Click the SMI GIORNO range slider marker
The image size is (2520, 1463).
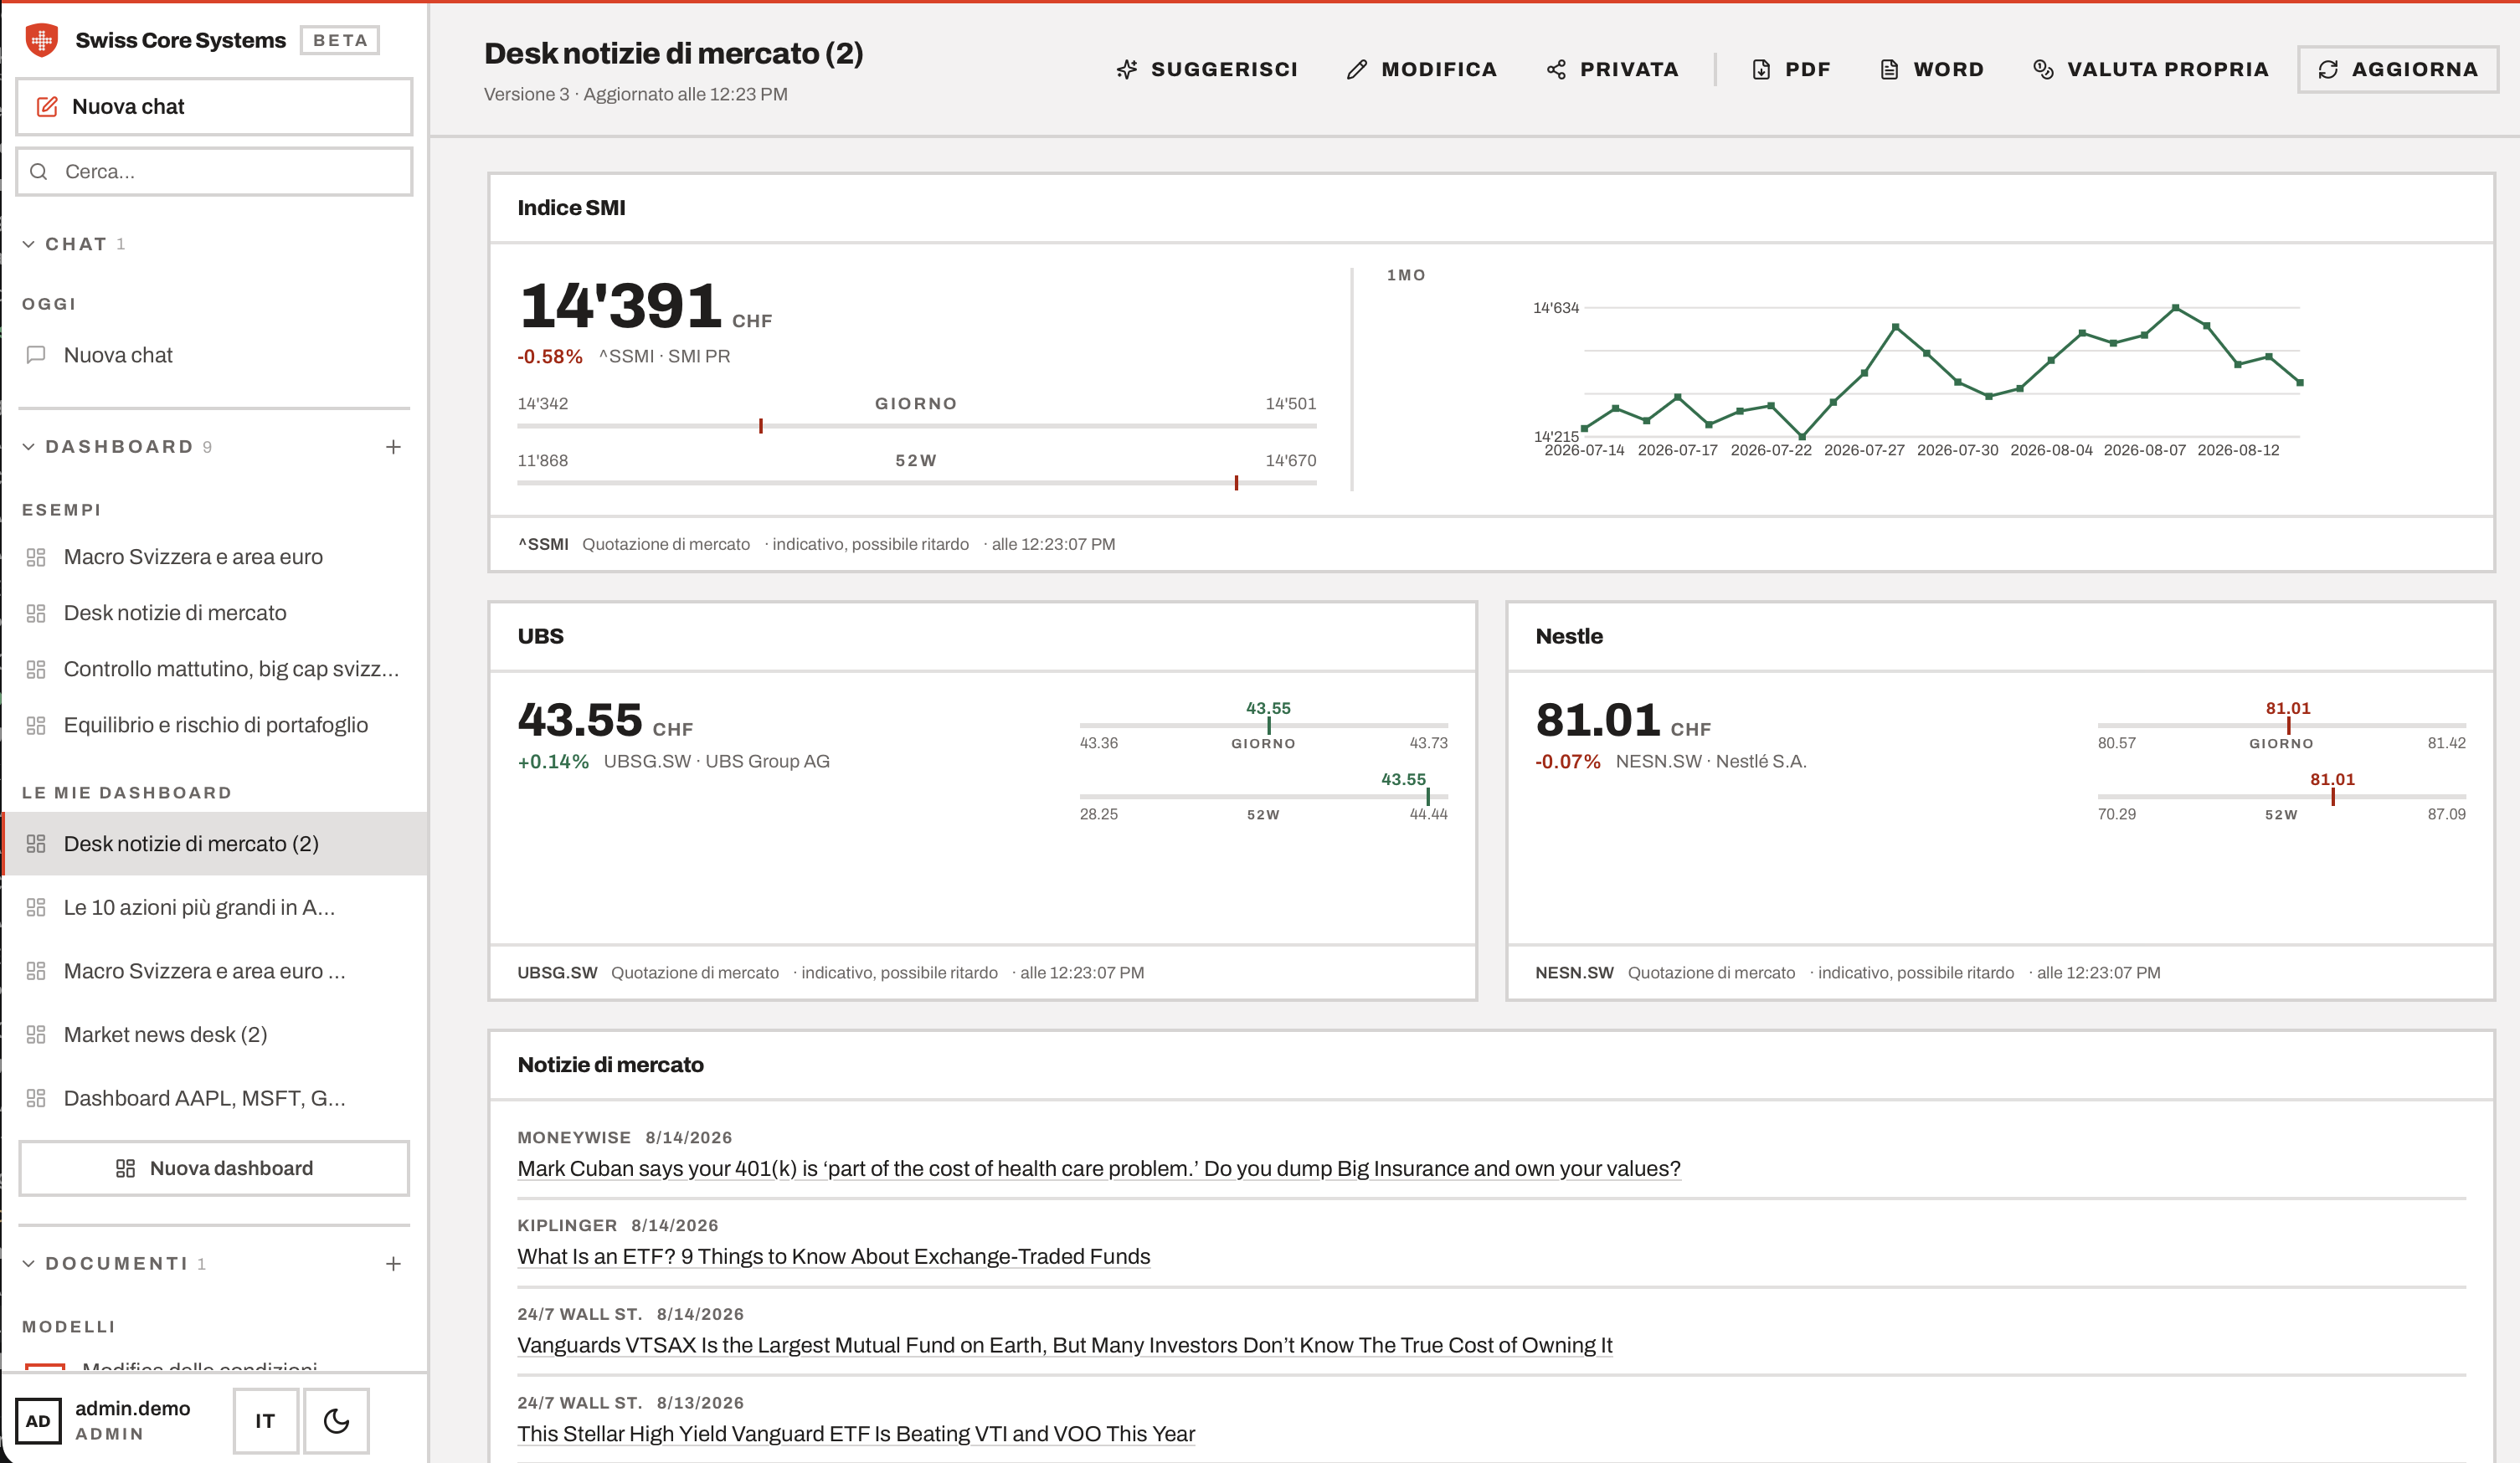point(761,426)
